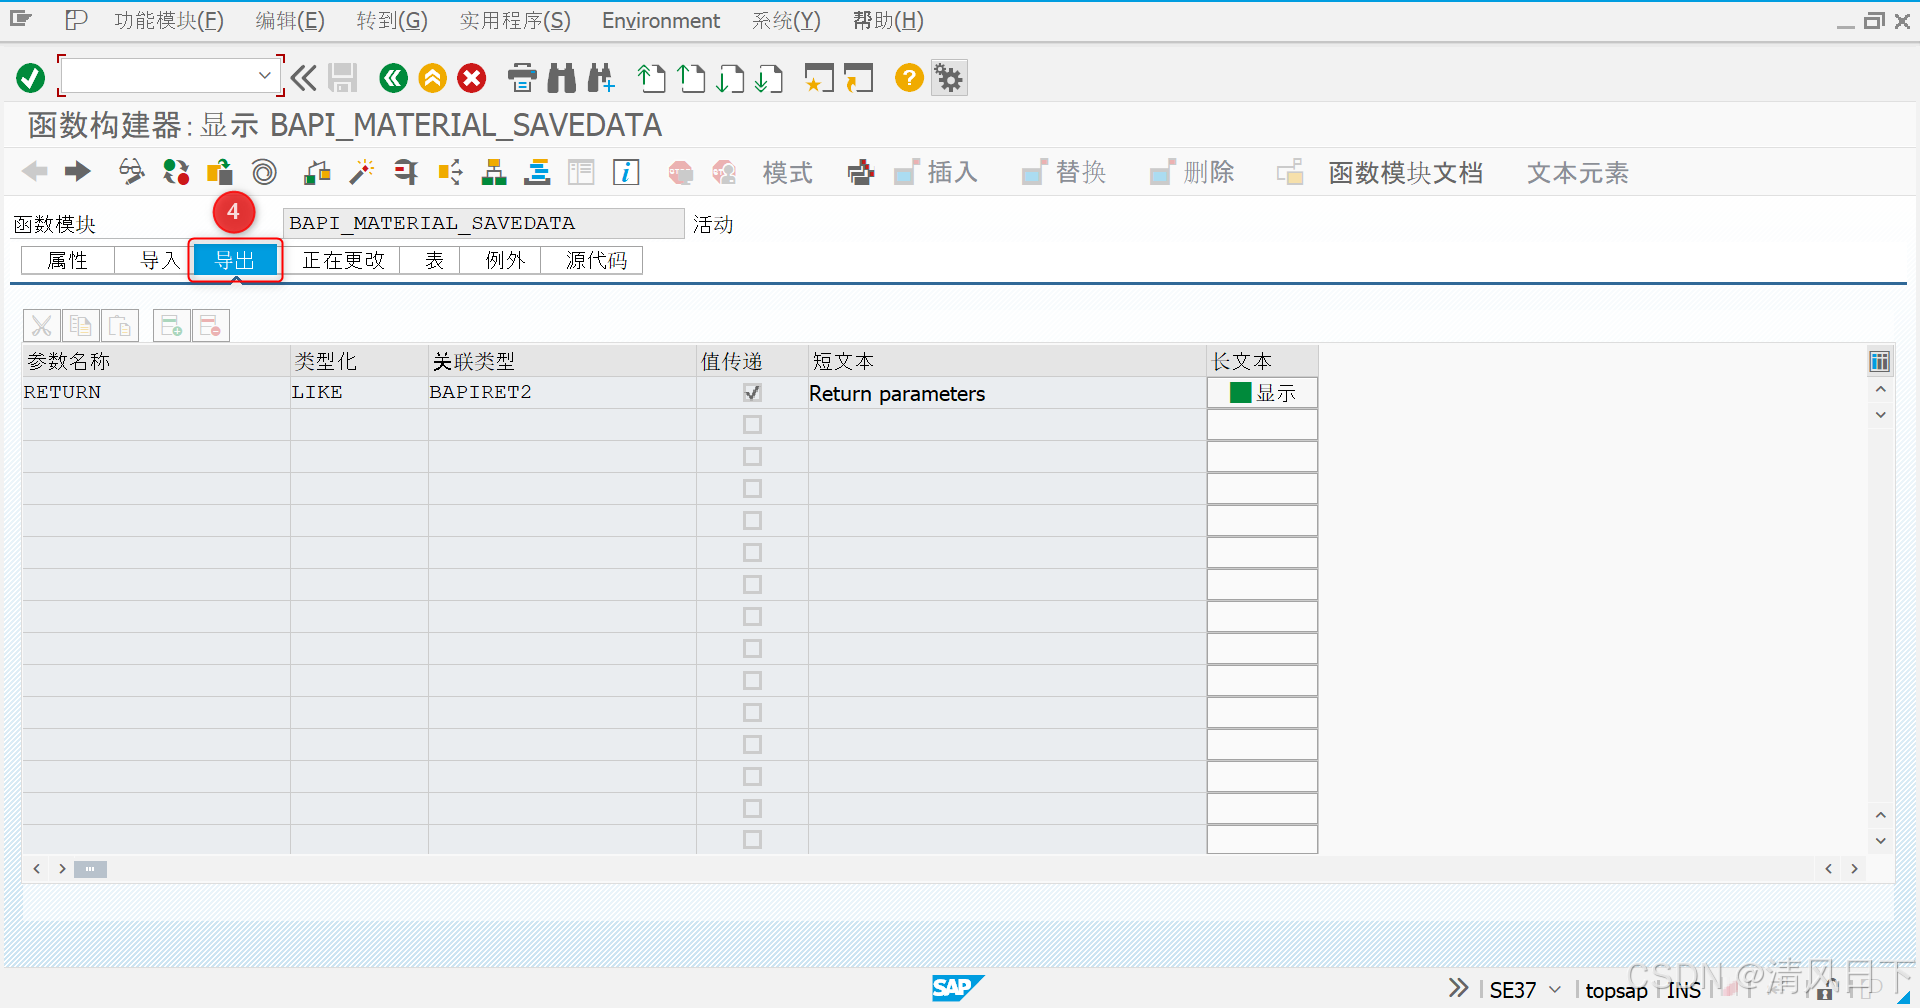Click the red Cancel round icon
This screenshot has height=1008, width=1920.
pyautogui.click(x=472, y=77)
